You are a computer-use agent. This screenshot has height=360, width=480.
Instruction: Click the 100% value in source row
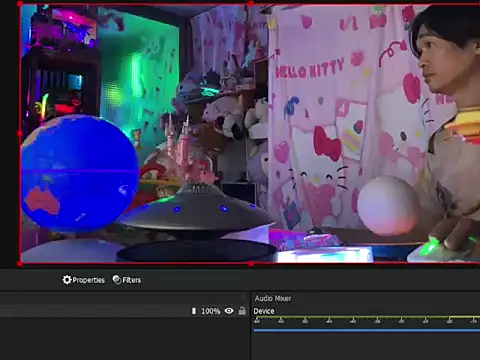coord(211,311)
